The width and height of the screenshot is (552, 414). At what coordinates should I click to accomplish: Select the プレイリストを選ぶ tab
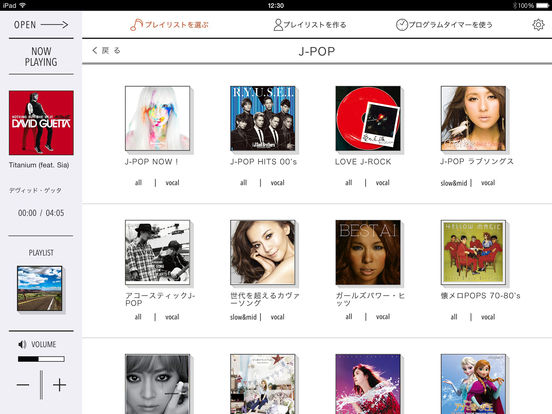click(x=169, y=25)
